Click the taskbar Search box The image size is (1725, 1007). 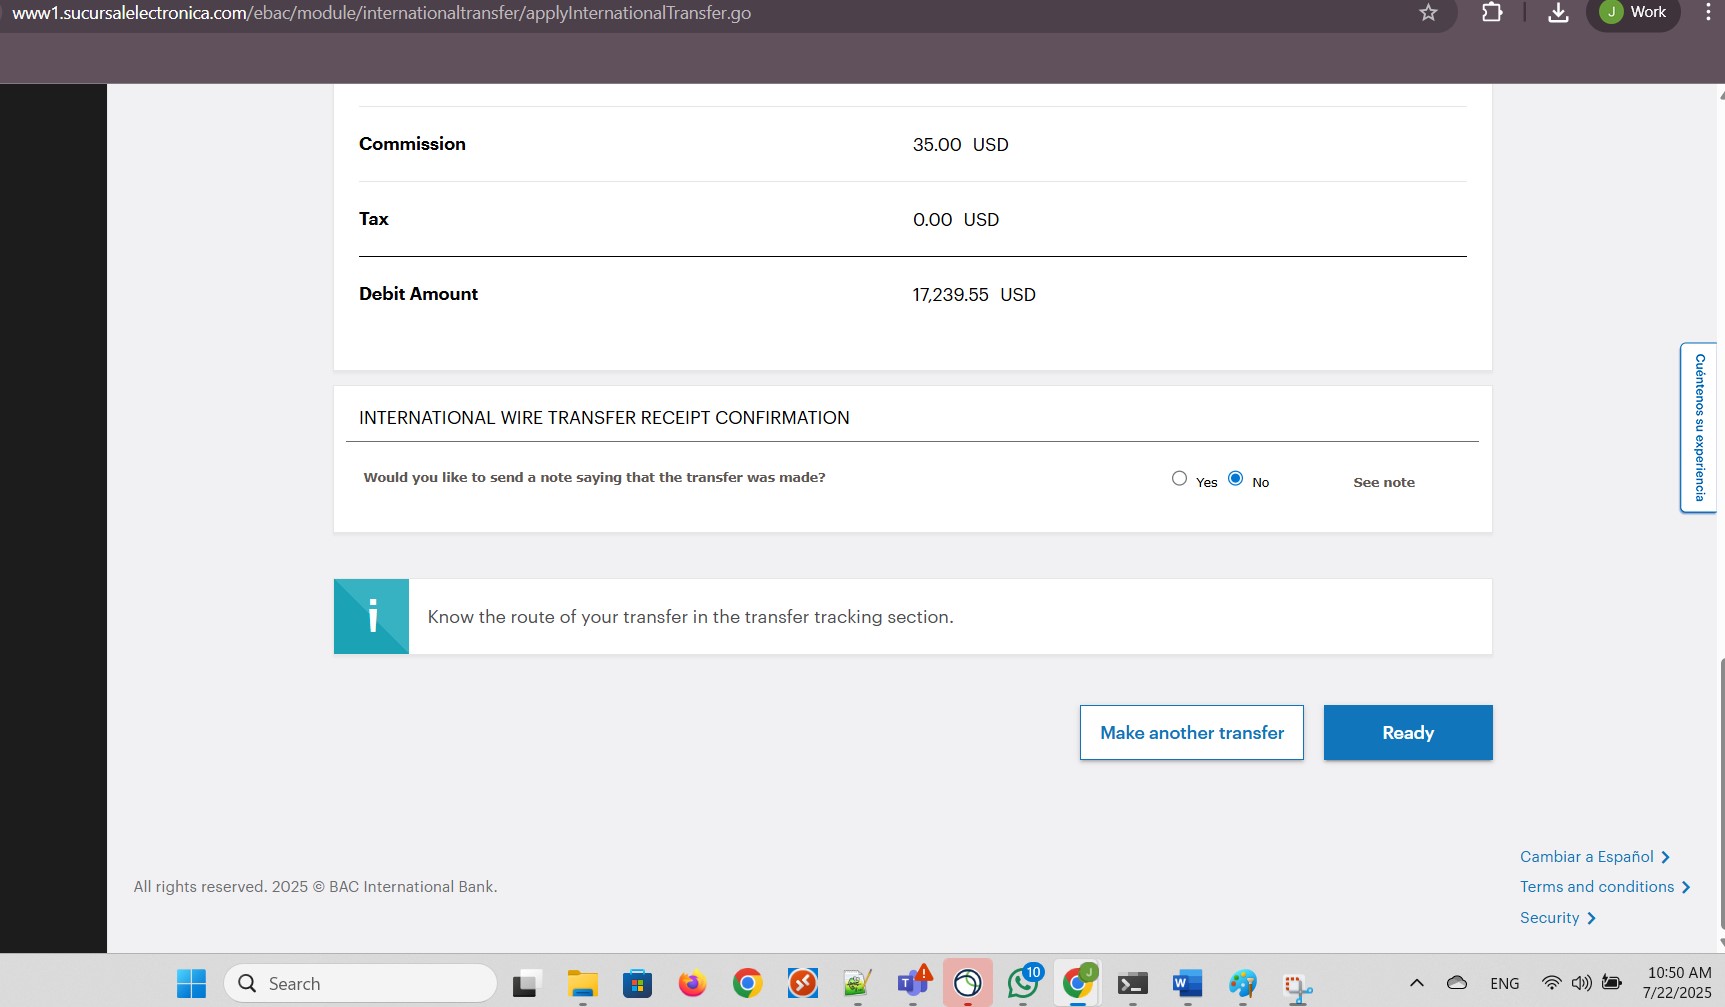tap(361, 984)
